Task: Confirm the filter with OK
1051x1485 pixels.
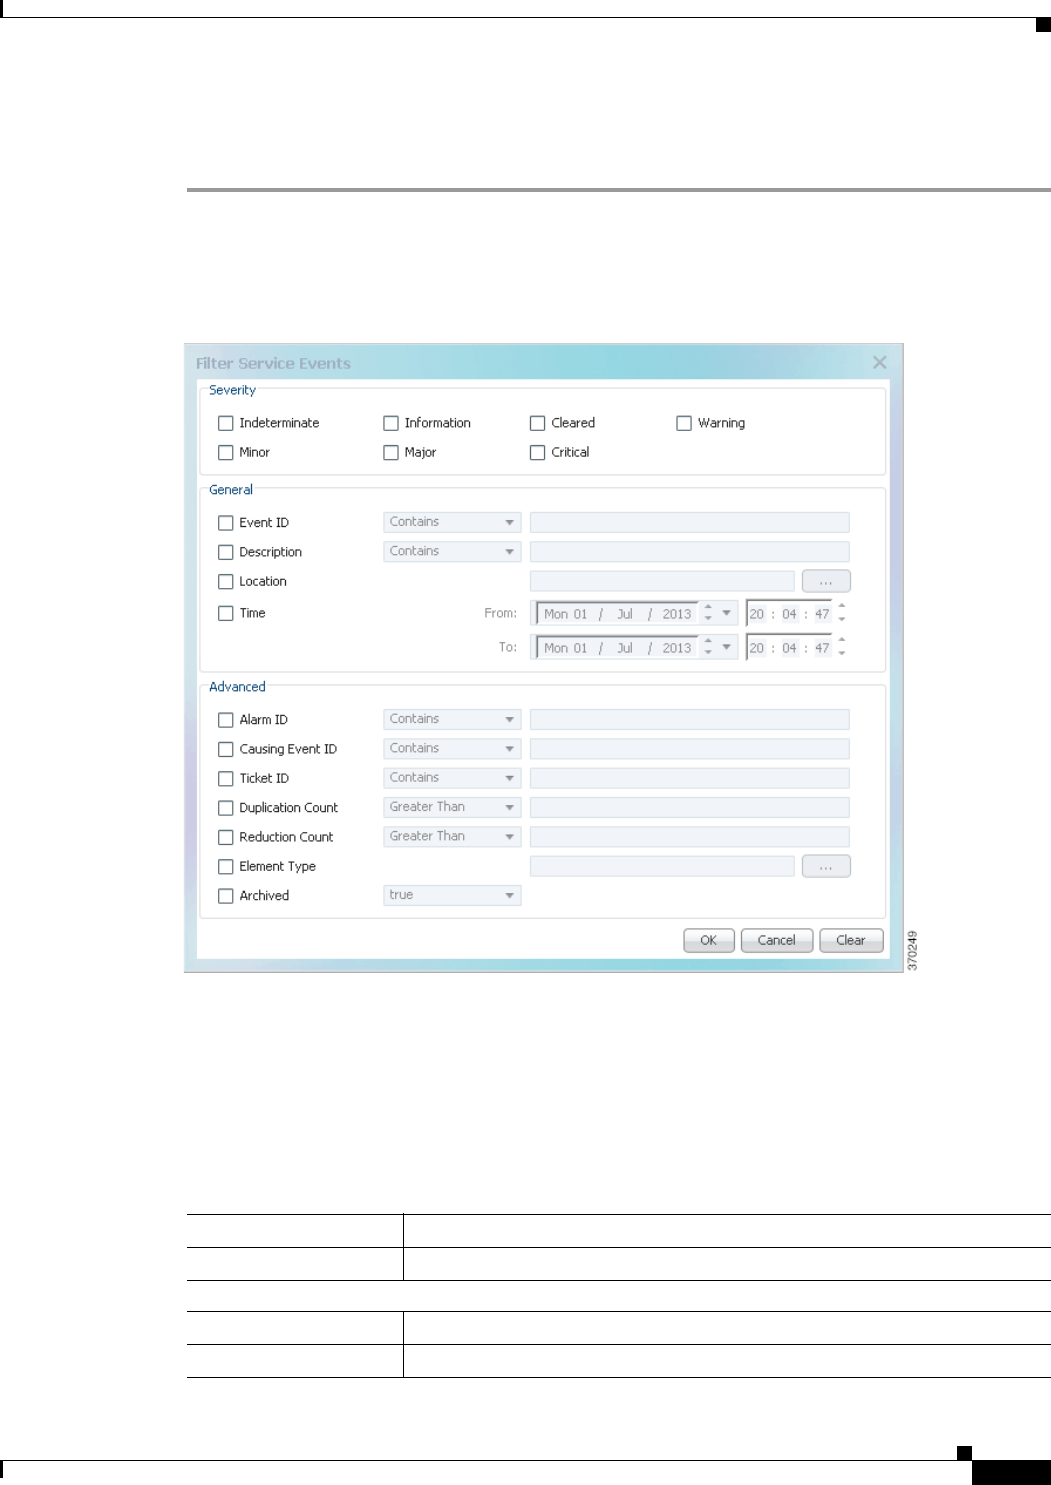Action: (x=709, y=941)
